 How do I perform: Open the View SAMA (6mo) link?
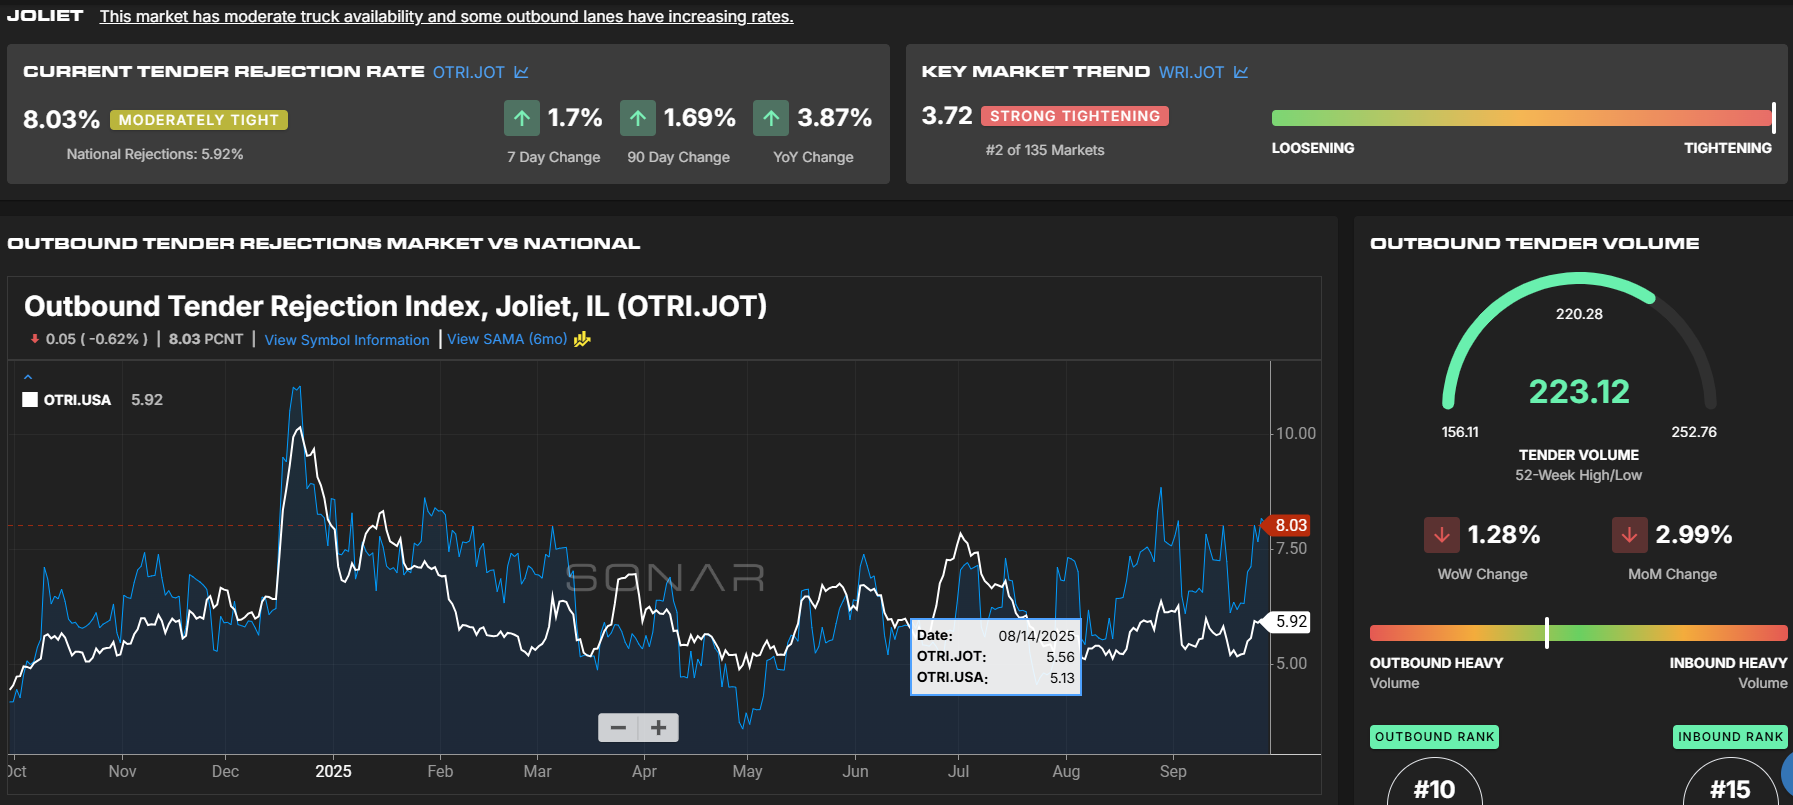(507, 339)
